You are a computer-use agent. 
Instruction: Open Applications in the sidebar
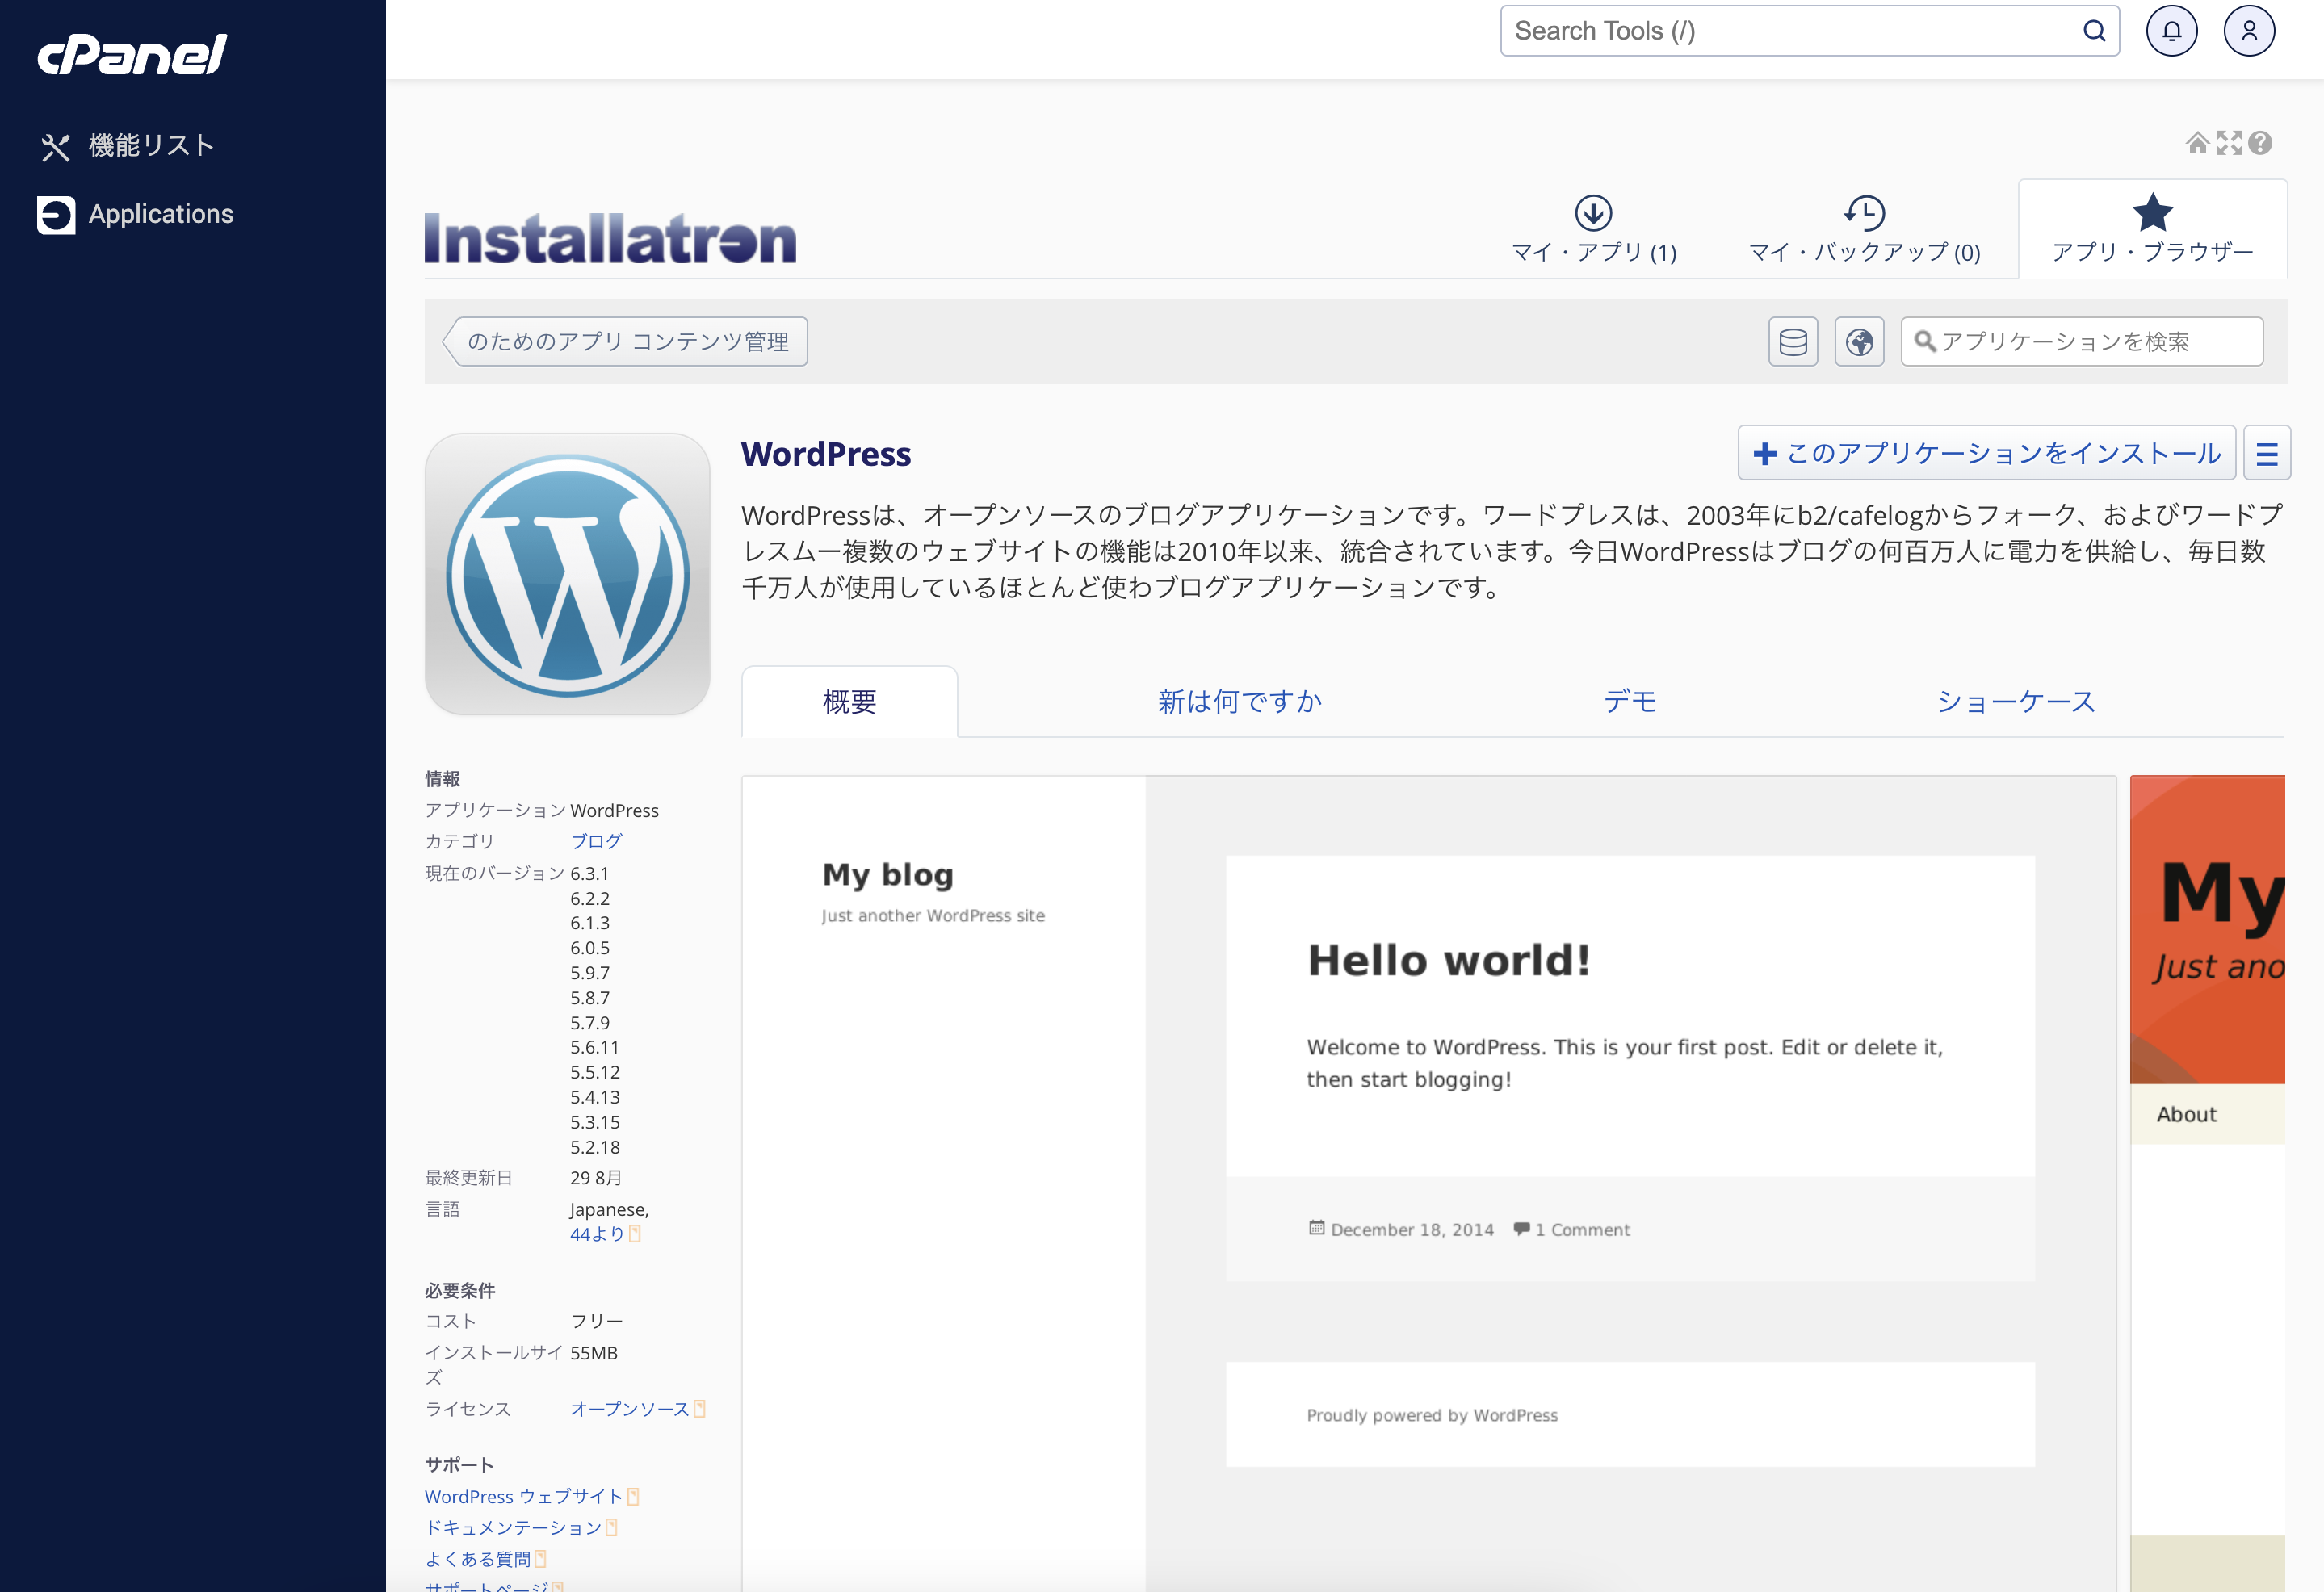click(135, 214)
